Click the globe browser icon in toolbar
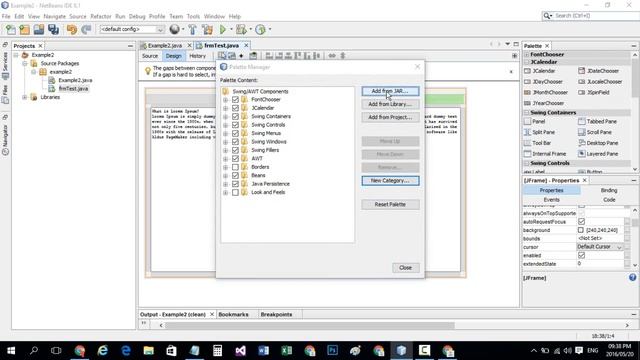 coord(174,29)
